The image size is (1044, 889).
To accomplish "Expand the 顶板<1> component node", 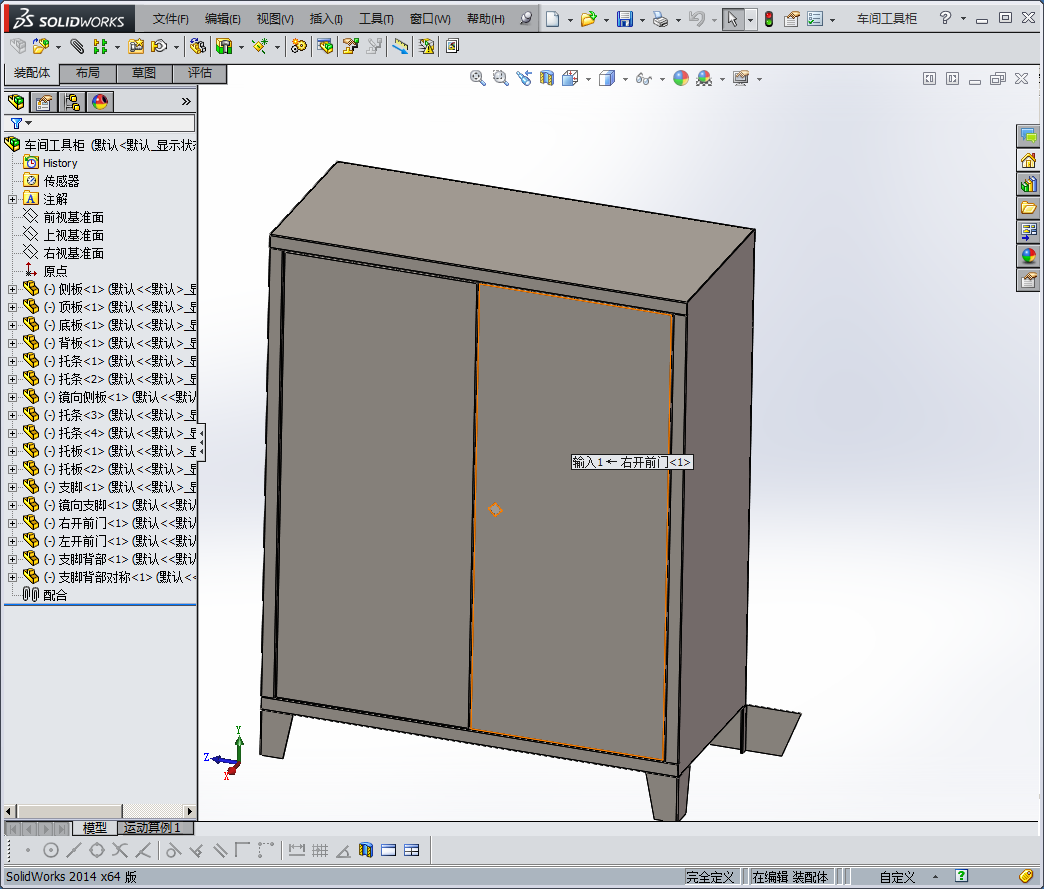I will point(12,307).
